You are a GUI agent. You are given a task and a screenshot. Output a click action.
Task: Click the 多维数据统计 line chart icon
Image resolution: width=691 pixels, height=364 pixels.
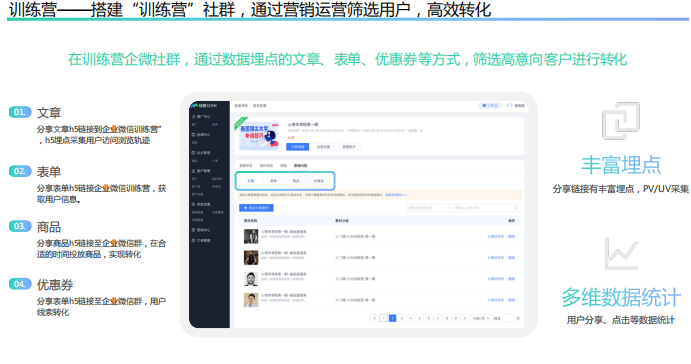(x=621, y=253)
